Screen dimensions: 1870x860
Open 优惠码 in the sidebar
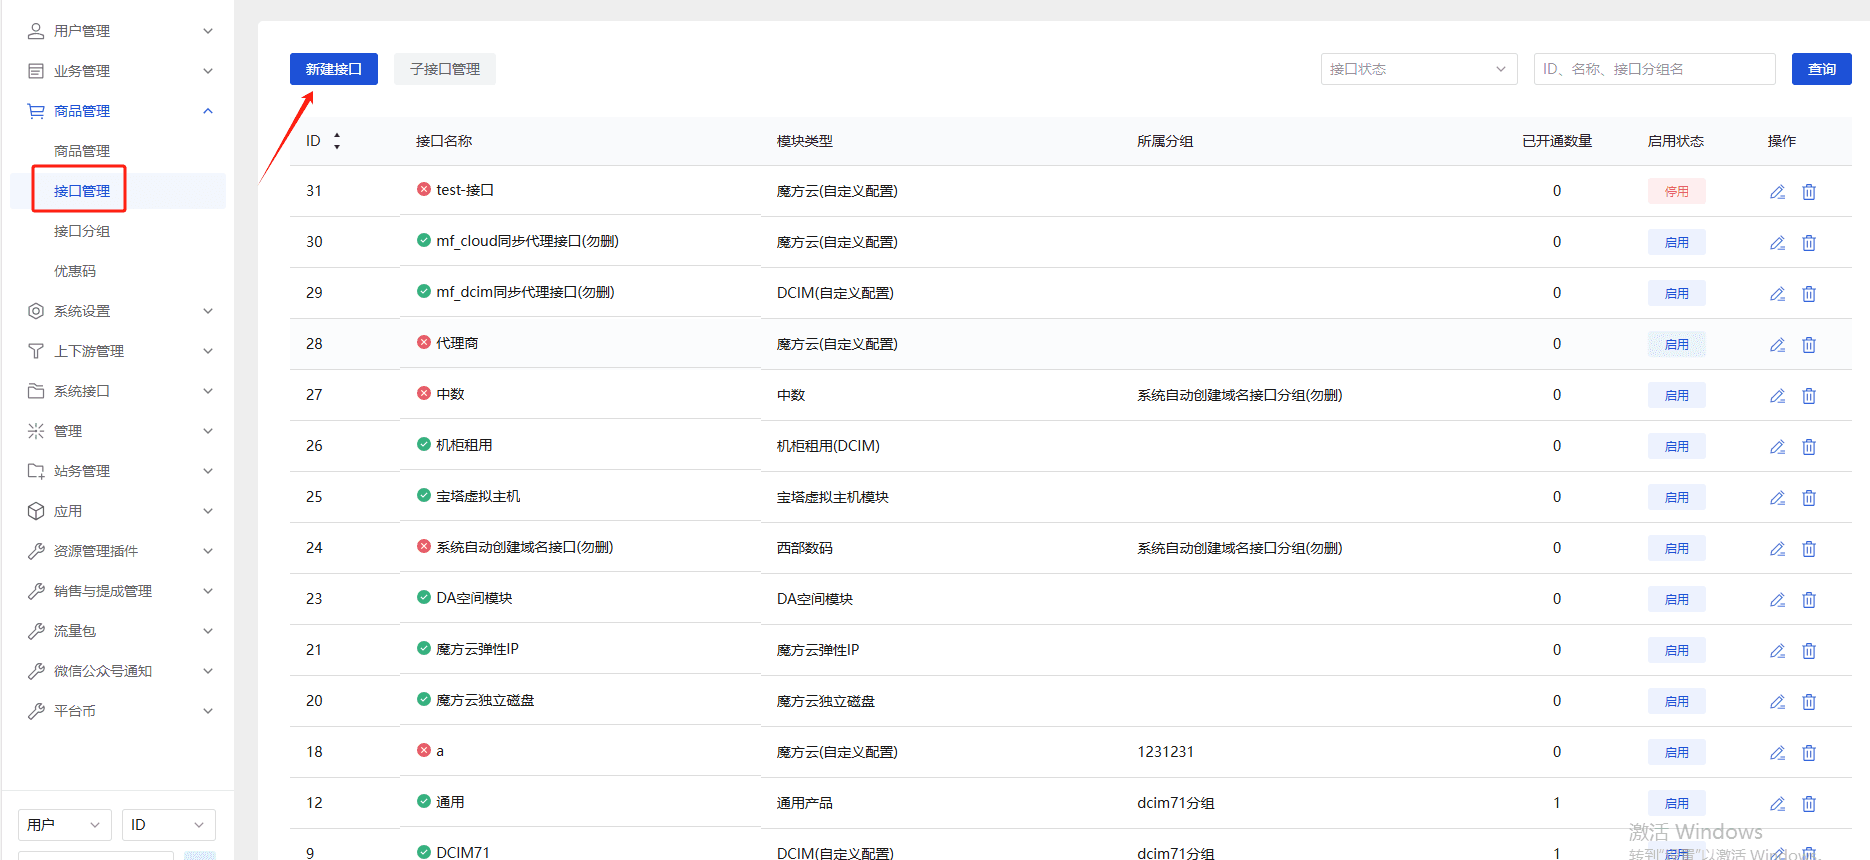pos(75,271)
